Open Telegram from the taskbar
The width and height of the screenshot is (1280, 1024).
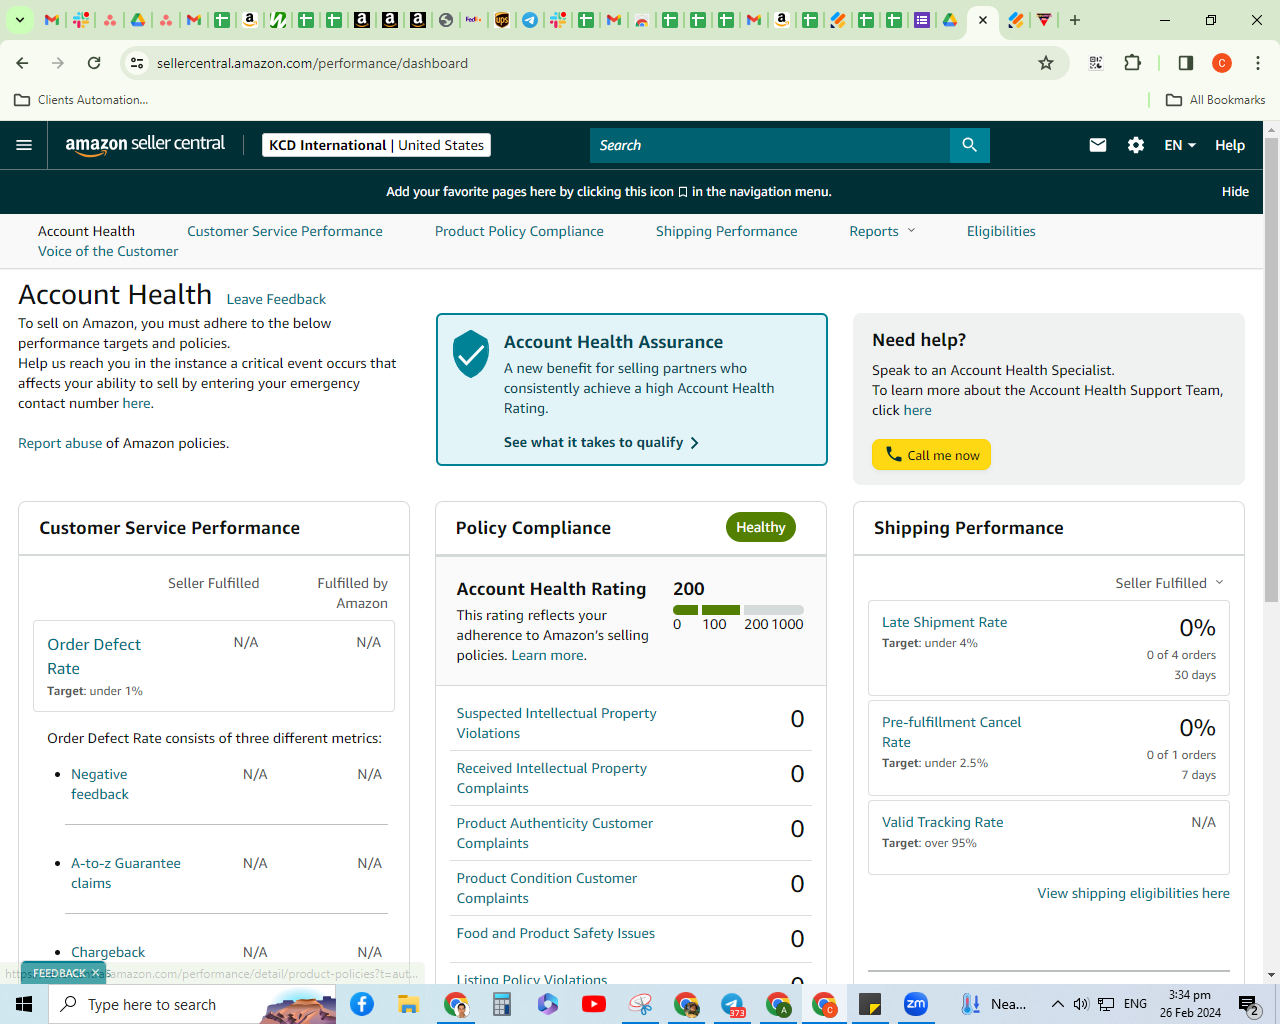point(732,1004)
